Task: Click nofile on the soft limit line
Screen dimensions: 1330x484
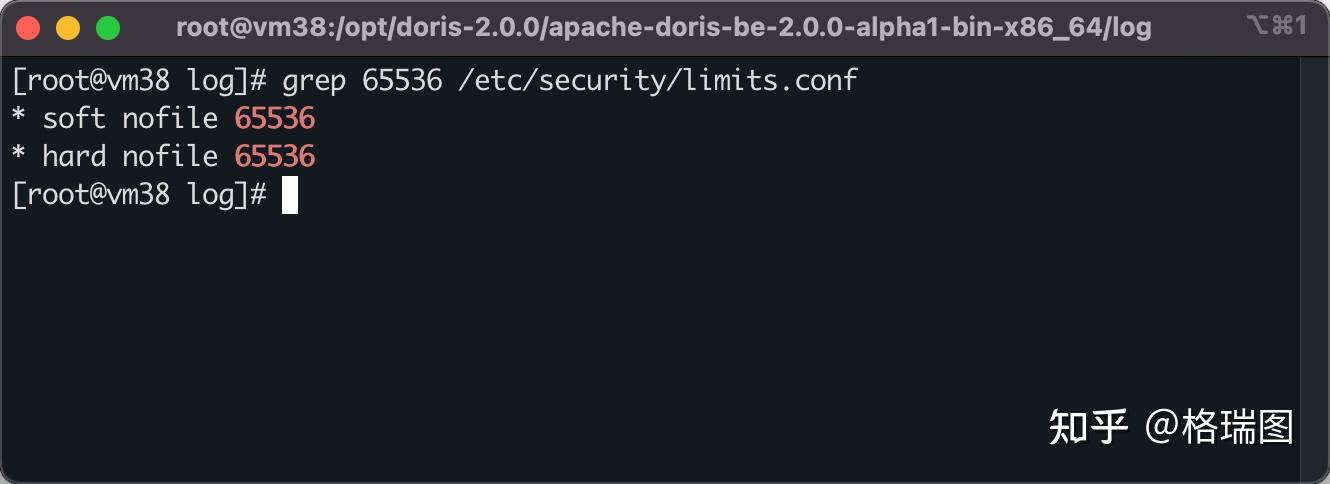Action: click(x=170, y=118)
